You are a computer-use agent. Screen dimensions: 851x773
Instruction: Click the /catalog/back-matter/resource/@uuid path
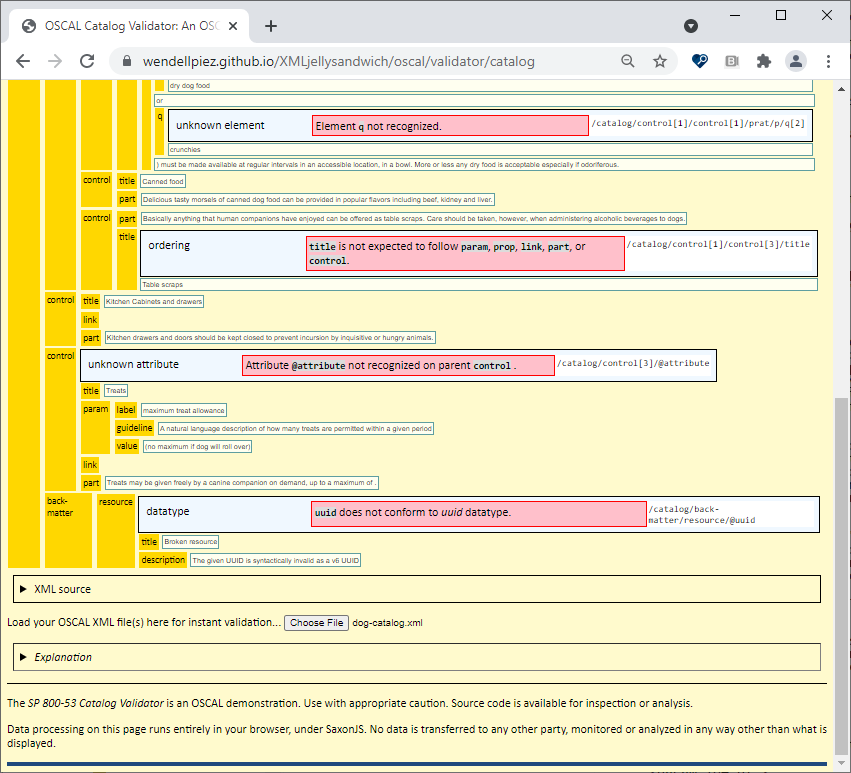pos(701,515)
